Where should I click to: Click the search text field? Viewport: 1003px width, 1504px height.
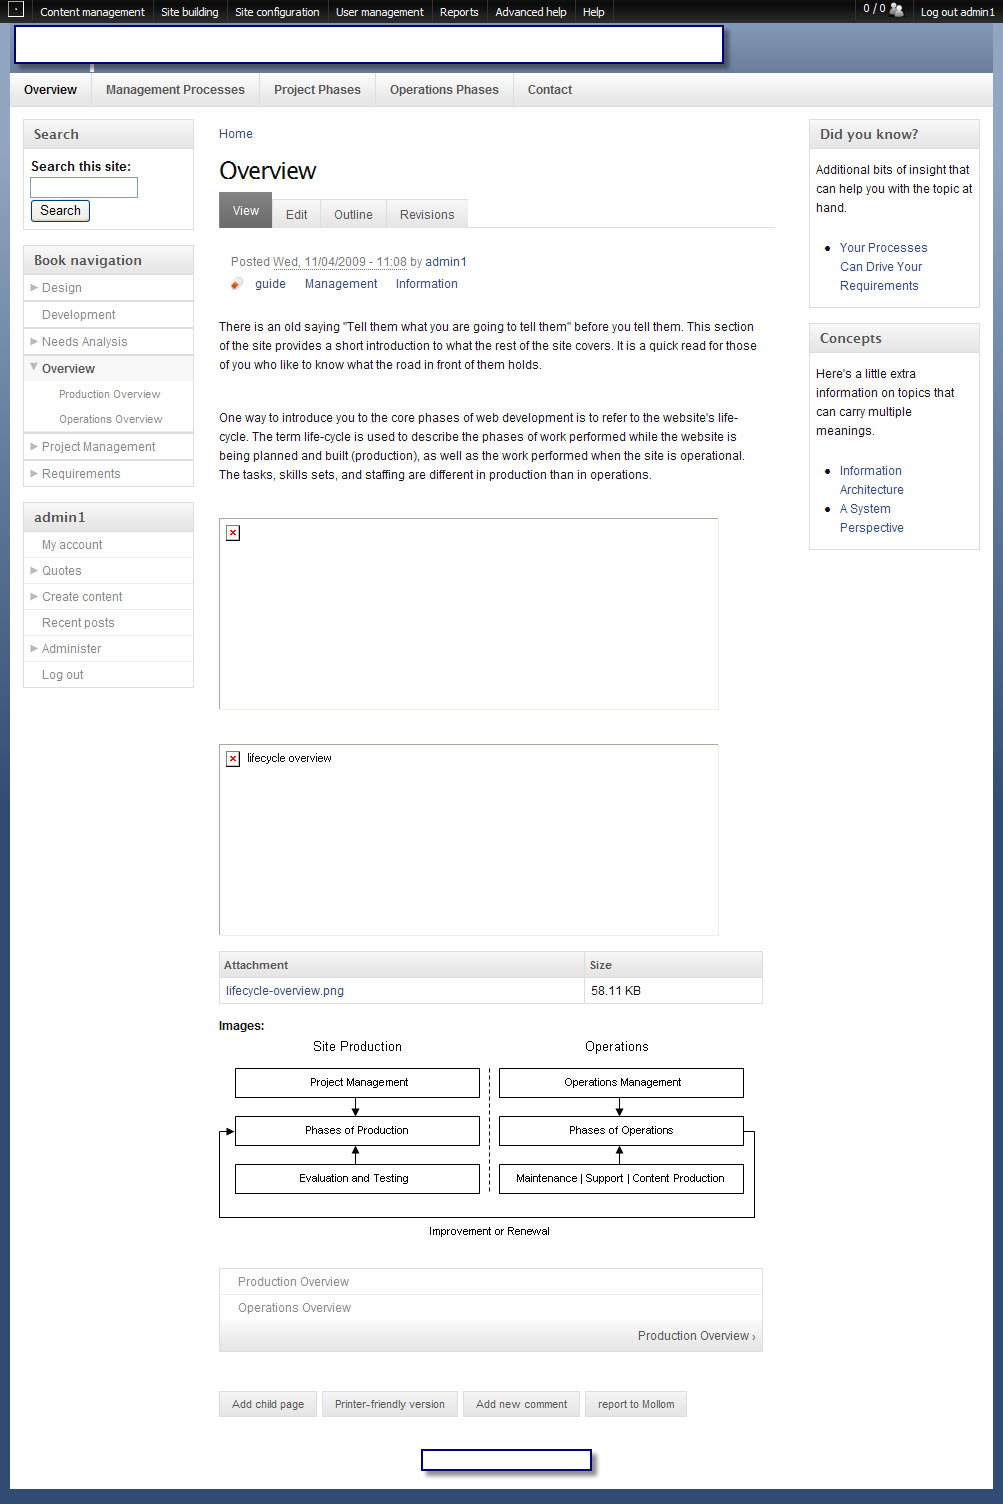84,187
